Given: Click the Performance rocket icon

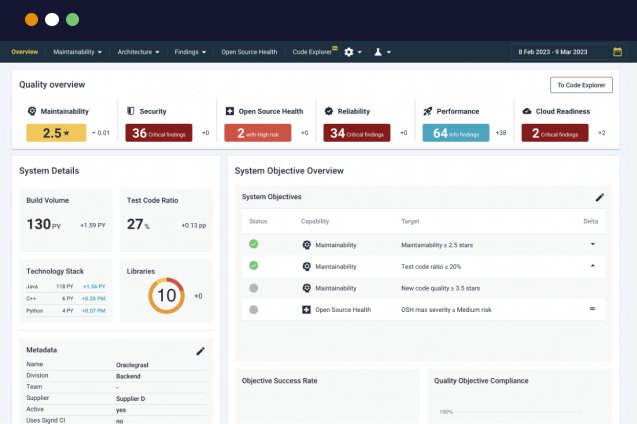Looking at the screenshot, I should pos(428,111).
